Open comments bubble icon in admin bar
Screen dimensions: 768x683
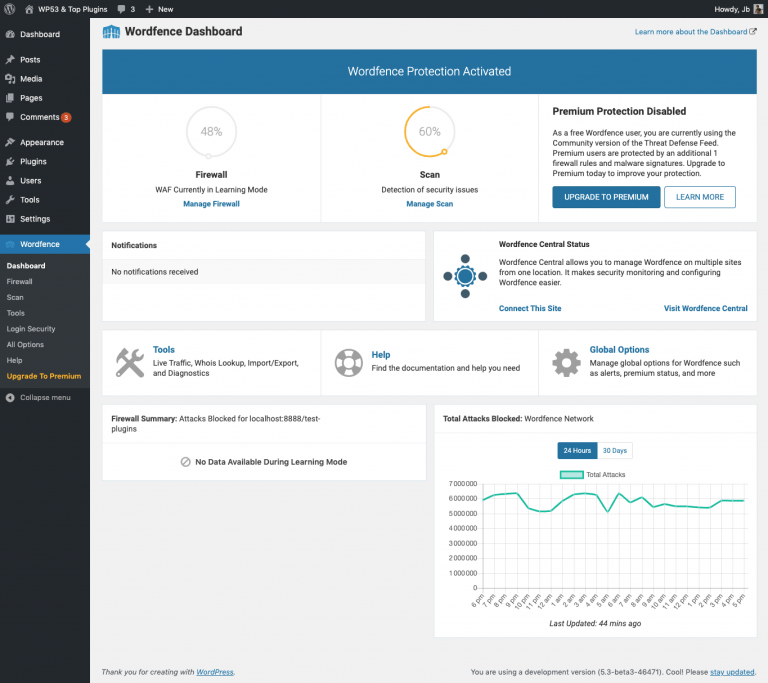click(121, 9)
